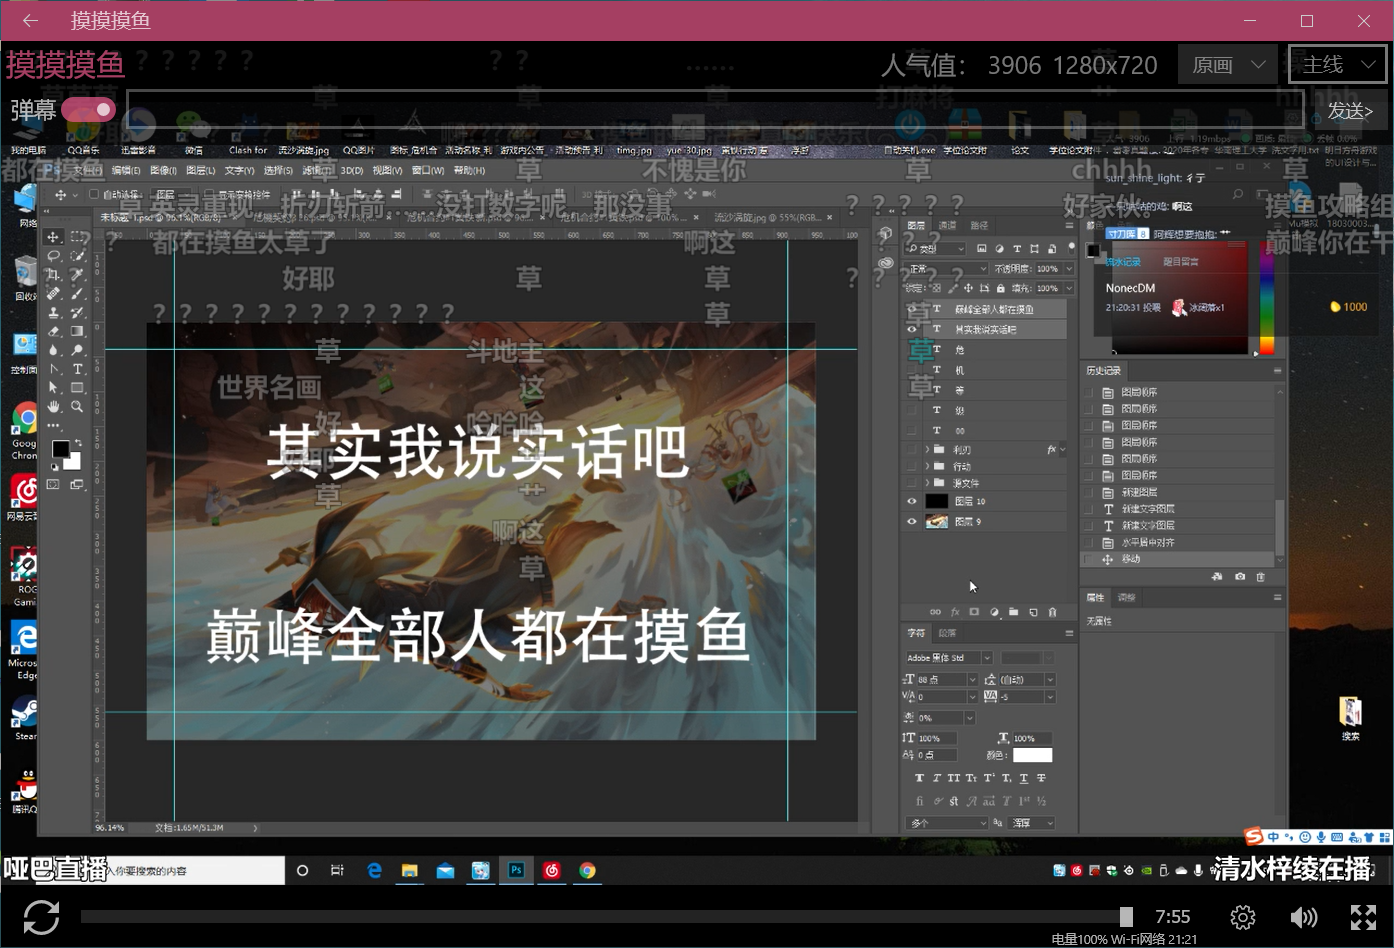Select the Lasso tool
Screen dimensions: 1394x948
point(53,256)
